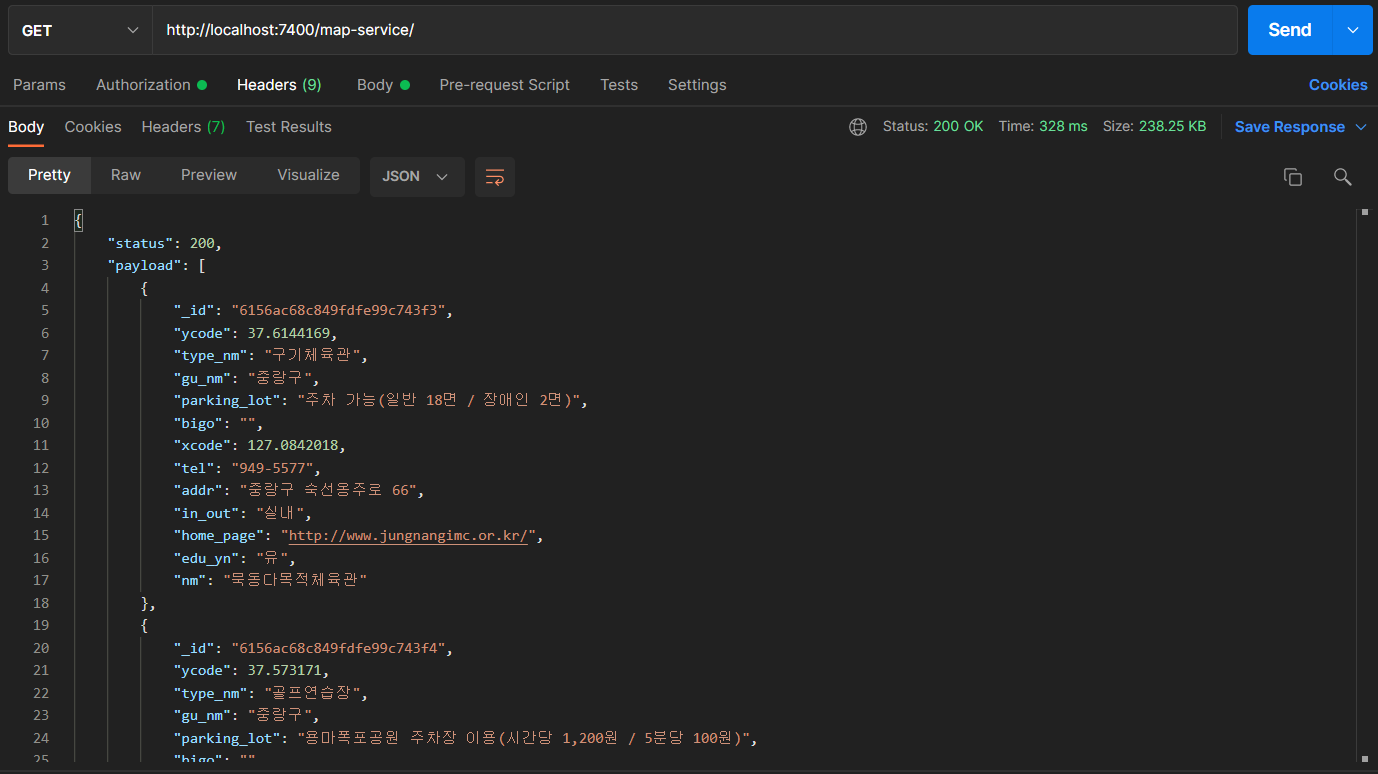Send the request
This screenshot has width=1378, height=774.
[x=1290, y=30]
